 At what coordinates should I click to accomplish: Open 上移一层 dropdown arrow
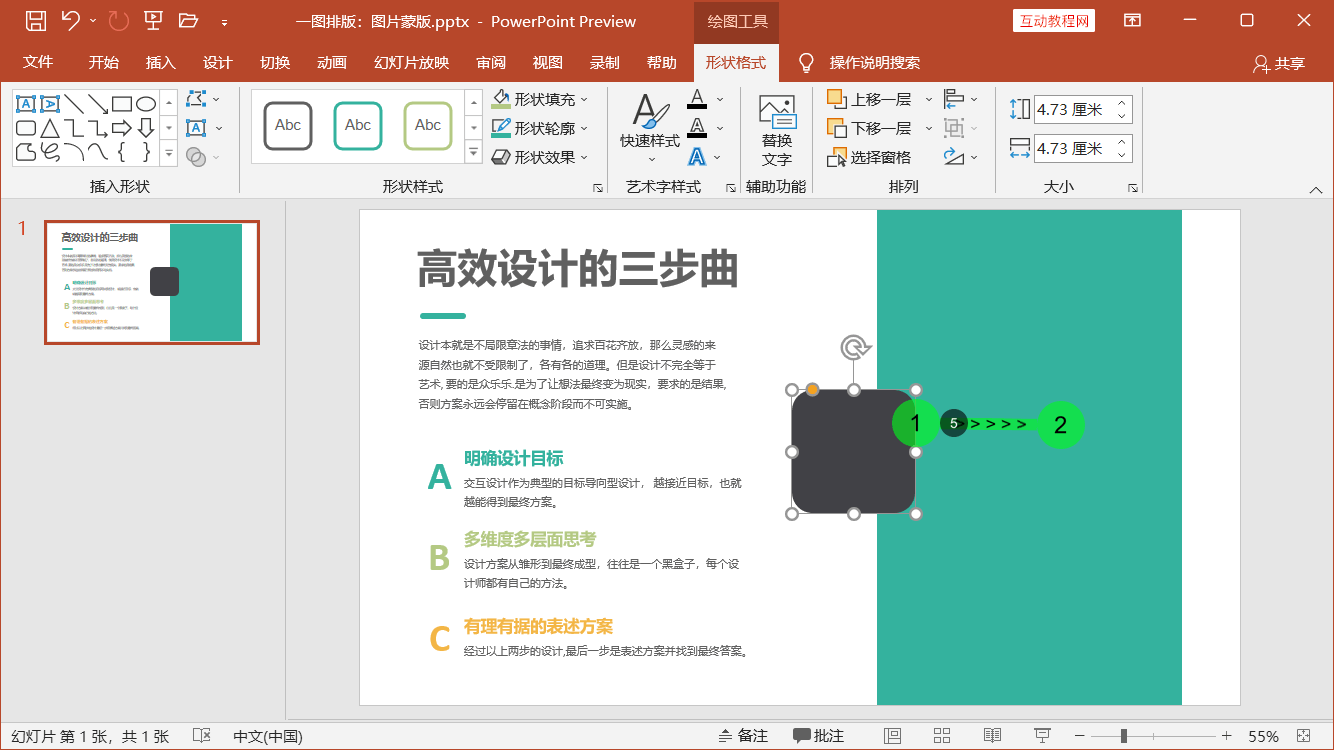tap(928, 99)
